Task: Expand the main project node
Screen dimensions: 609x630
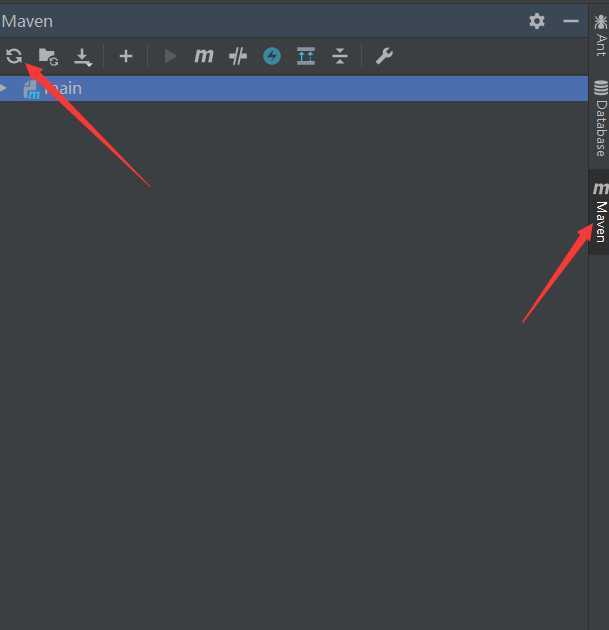Action: (3, 88)
